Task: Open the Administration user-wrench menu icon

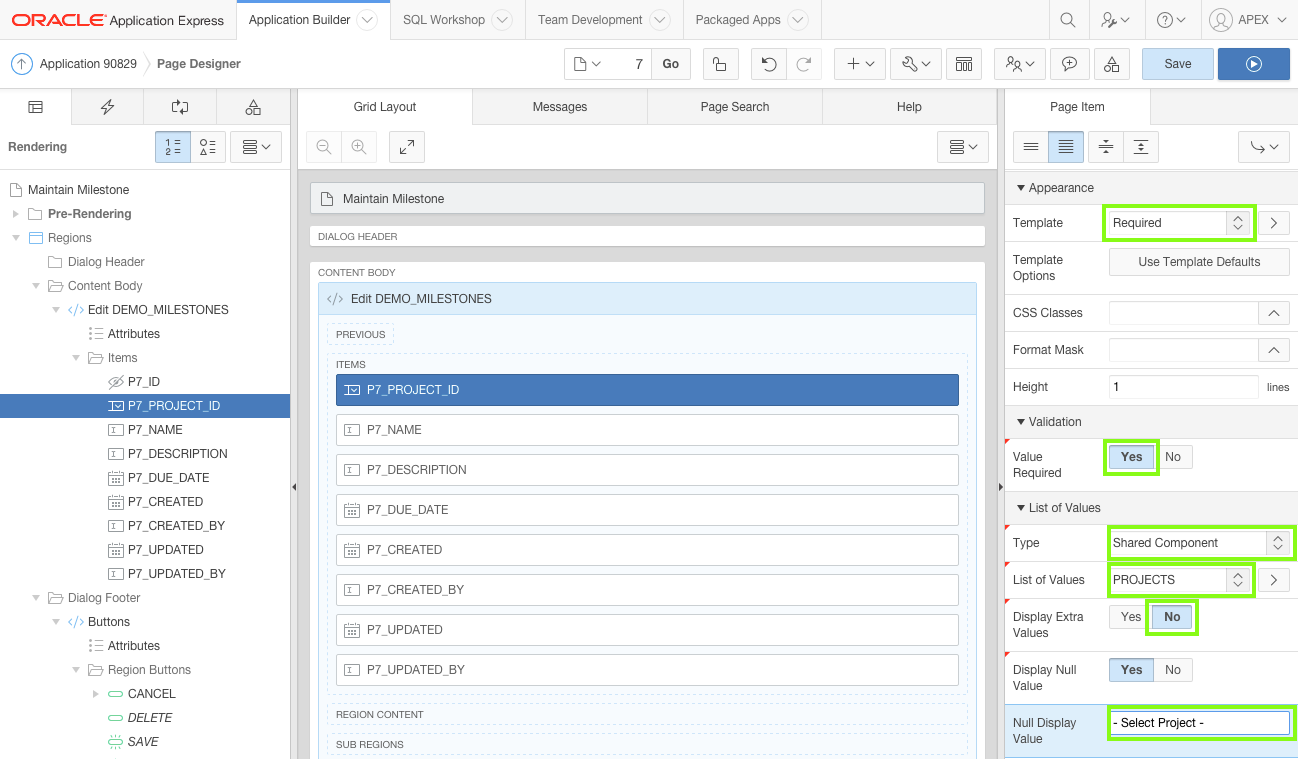Action: (x=1115, y=20)
